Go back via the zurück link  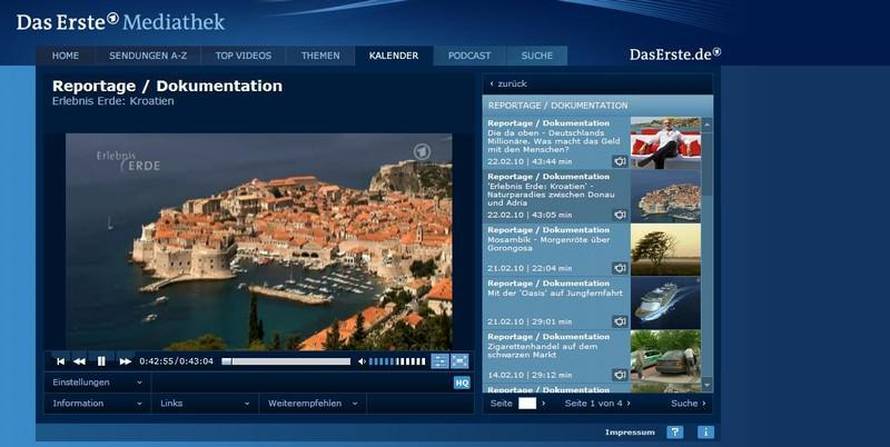[x=509, y=84]
